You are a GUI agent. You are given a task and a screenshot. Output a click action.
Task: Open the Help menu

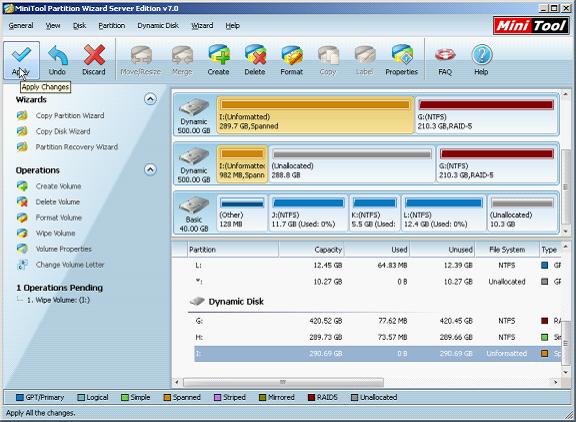click(x=233, y=26)
